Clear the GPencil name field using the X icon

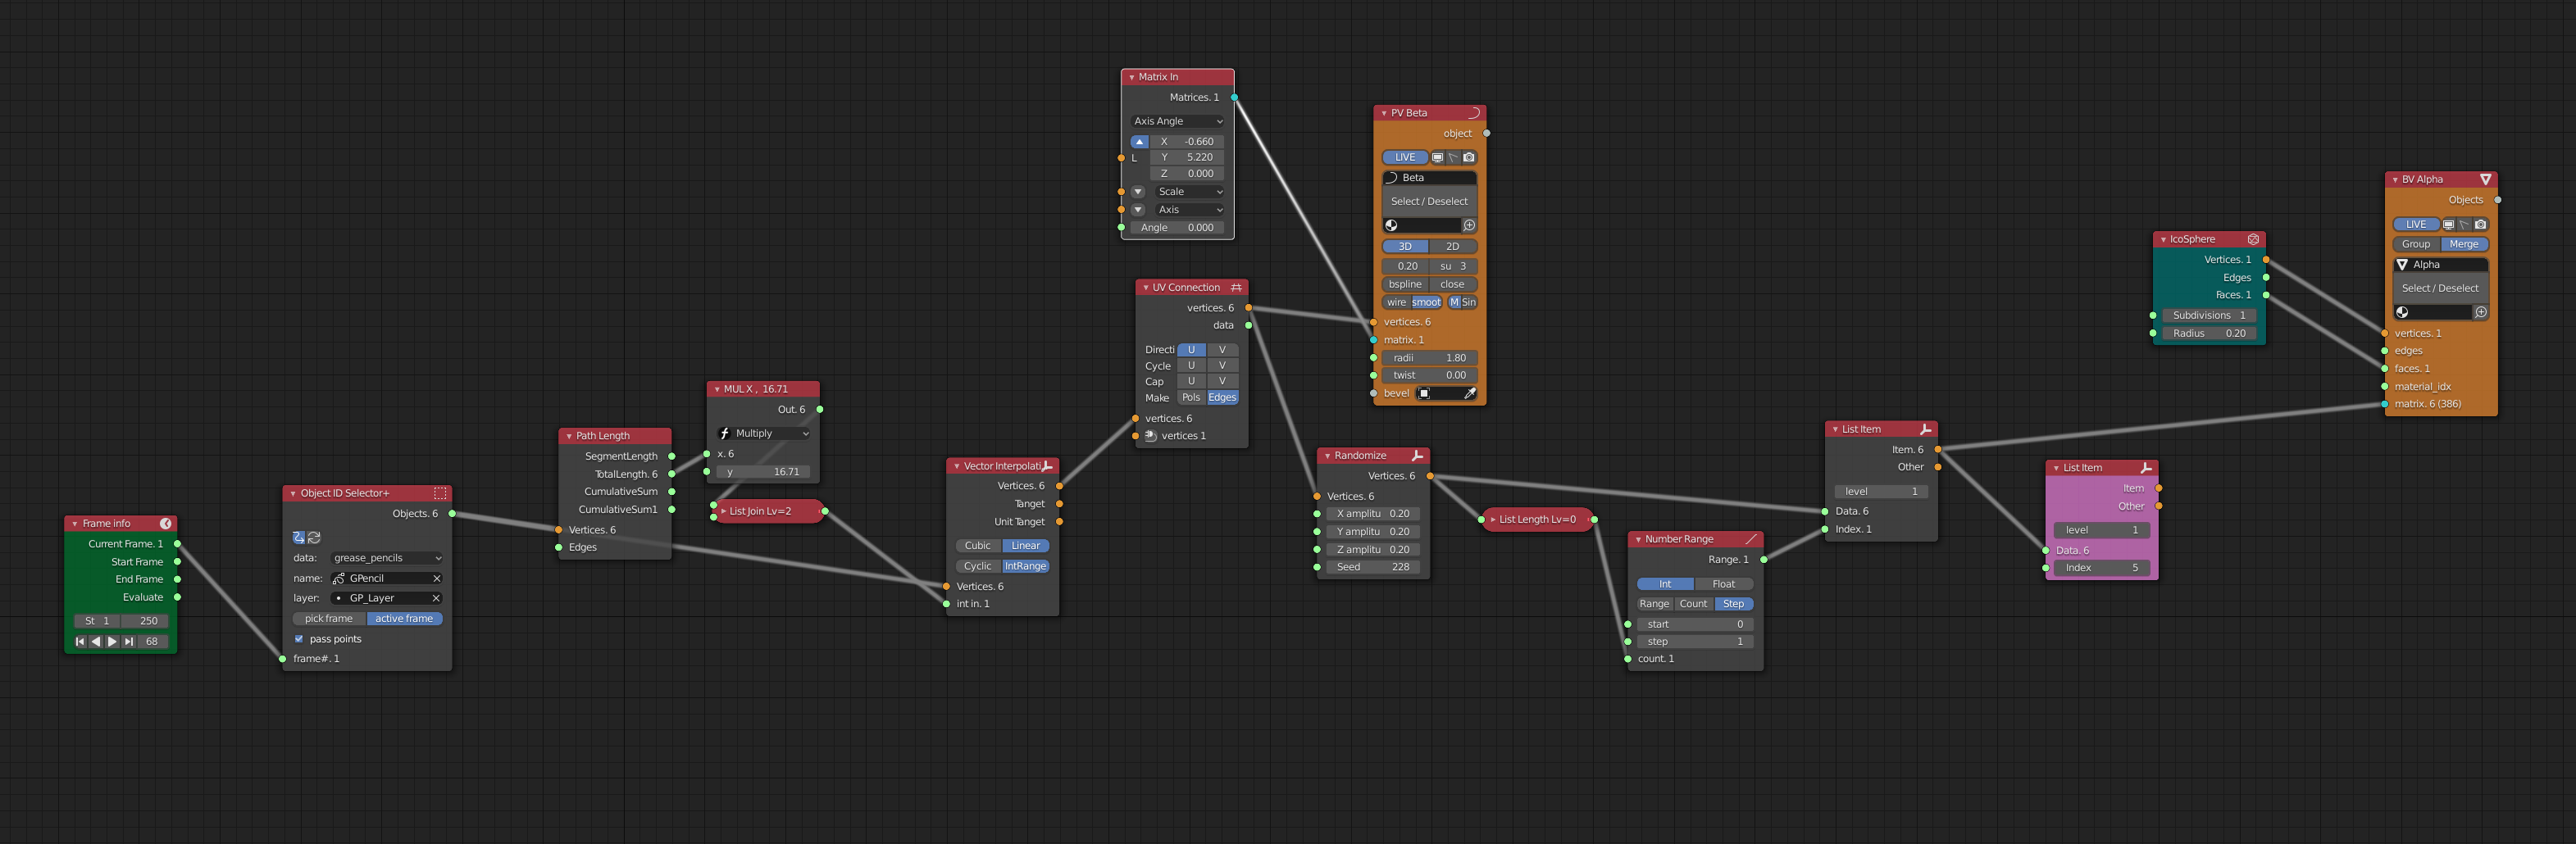click(437, 579)
